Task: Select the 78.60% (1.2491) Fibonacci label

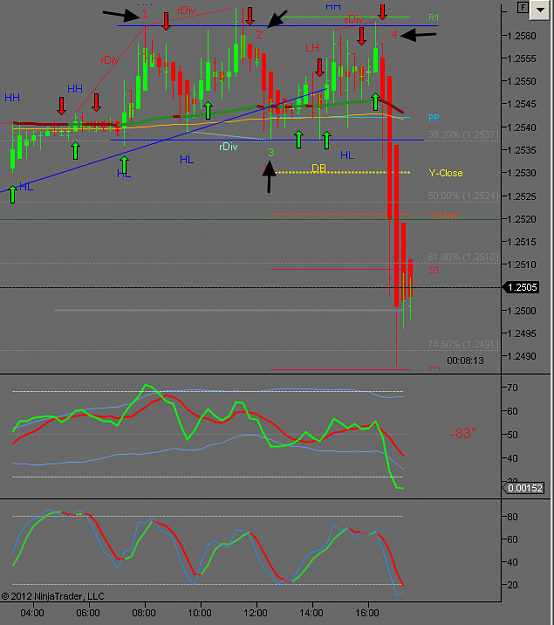Action: 463,344
